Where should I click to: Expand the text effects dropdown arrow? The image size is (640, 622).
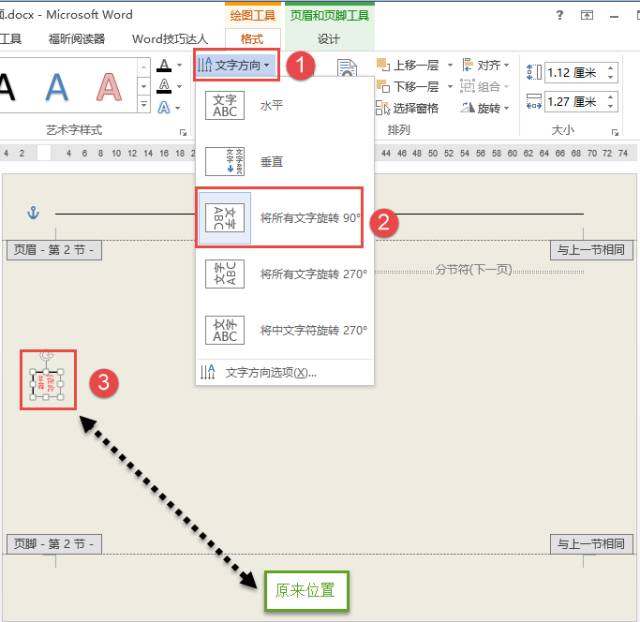[x=178, y=108]
